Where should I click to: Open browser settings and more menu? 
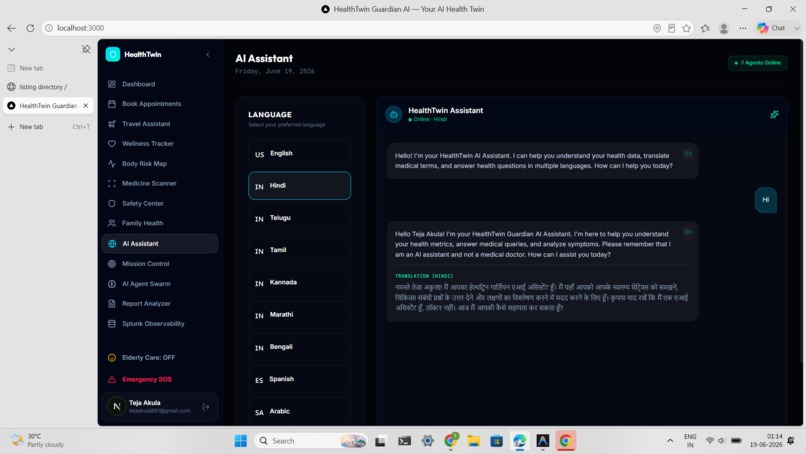743,28
